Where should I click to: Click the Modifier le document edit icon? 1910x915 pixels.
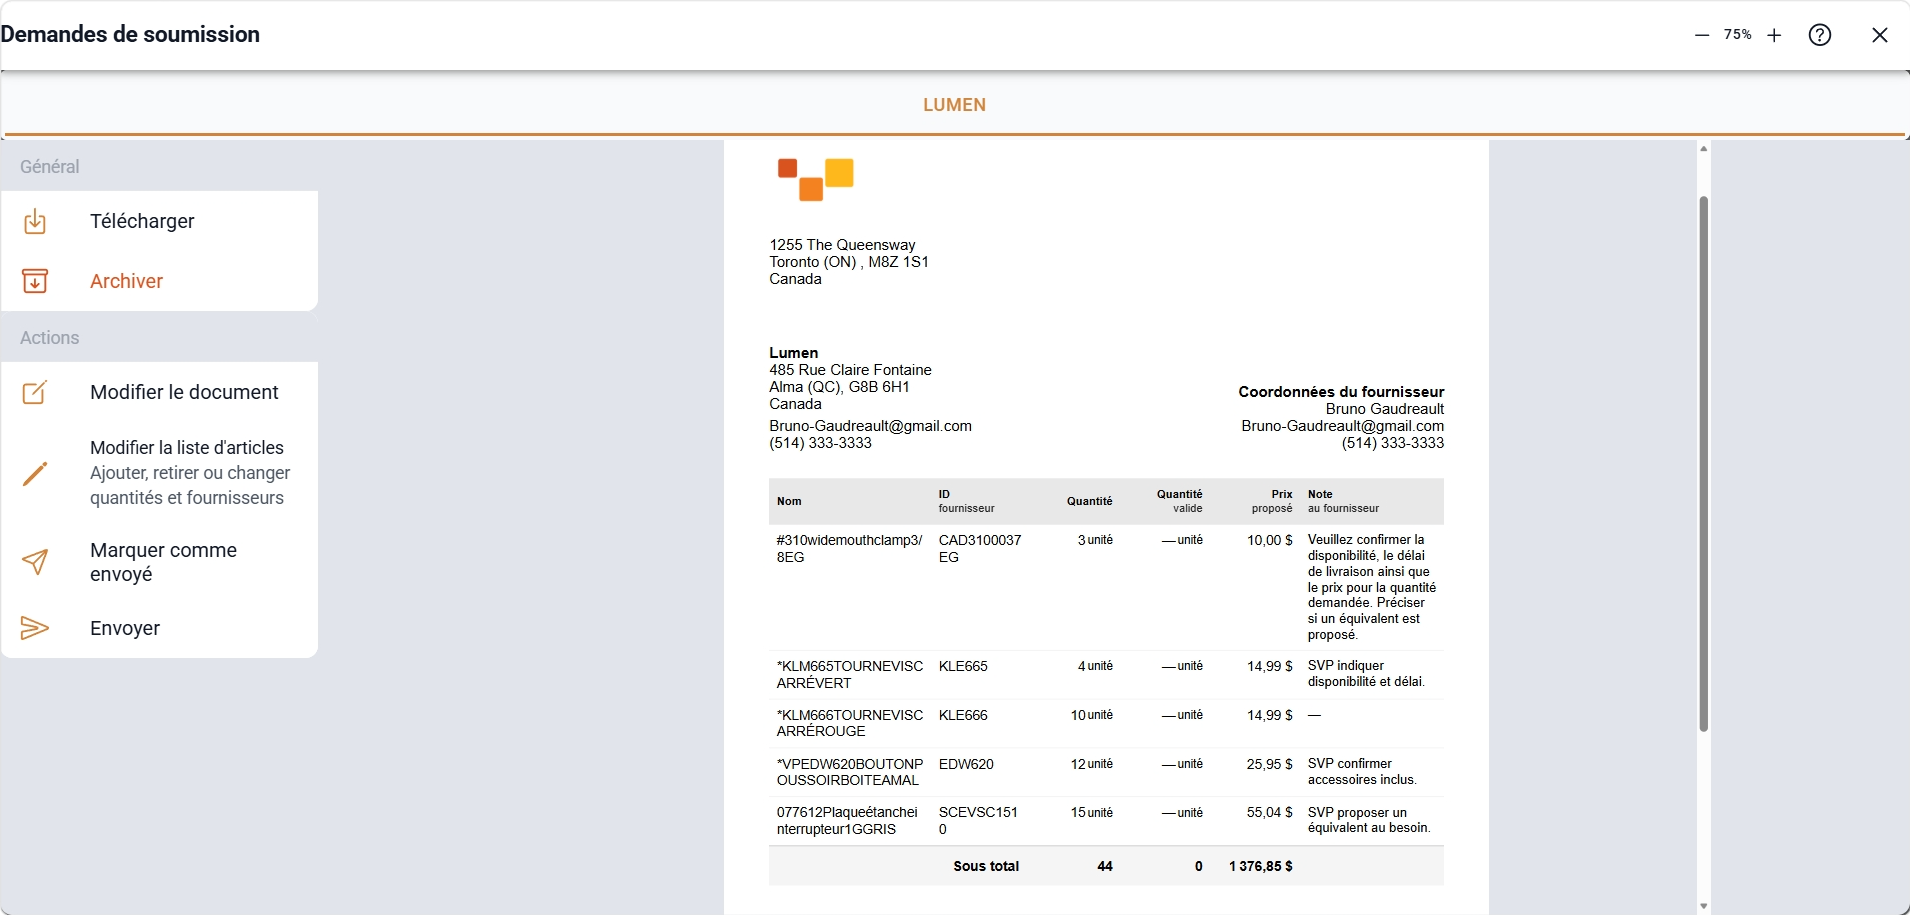(x=35, y=392)
